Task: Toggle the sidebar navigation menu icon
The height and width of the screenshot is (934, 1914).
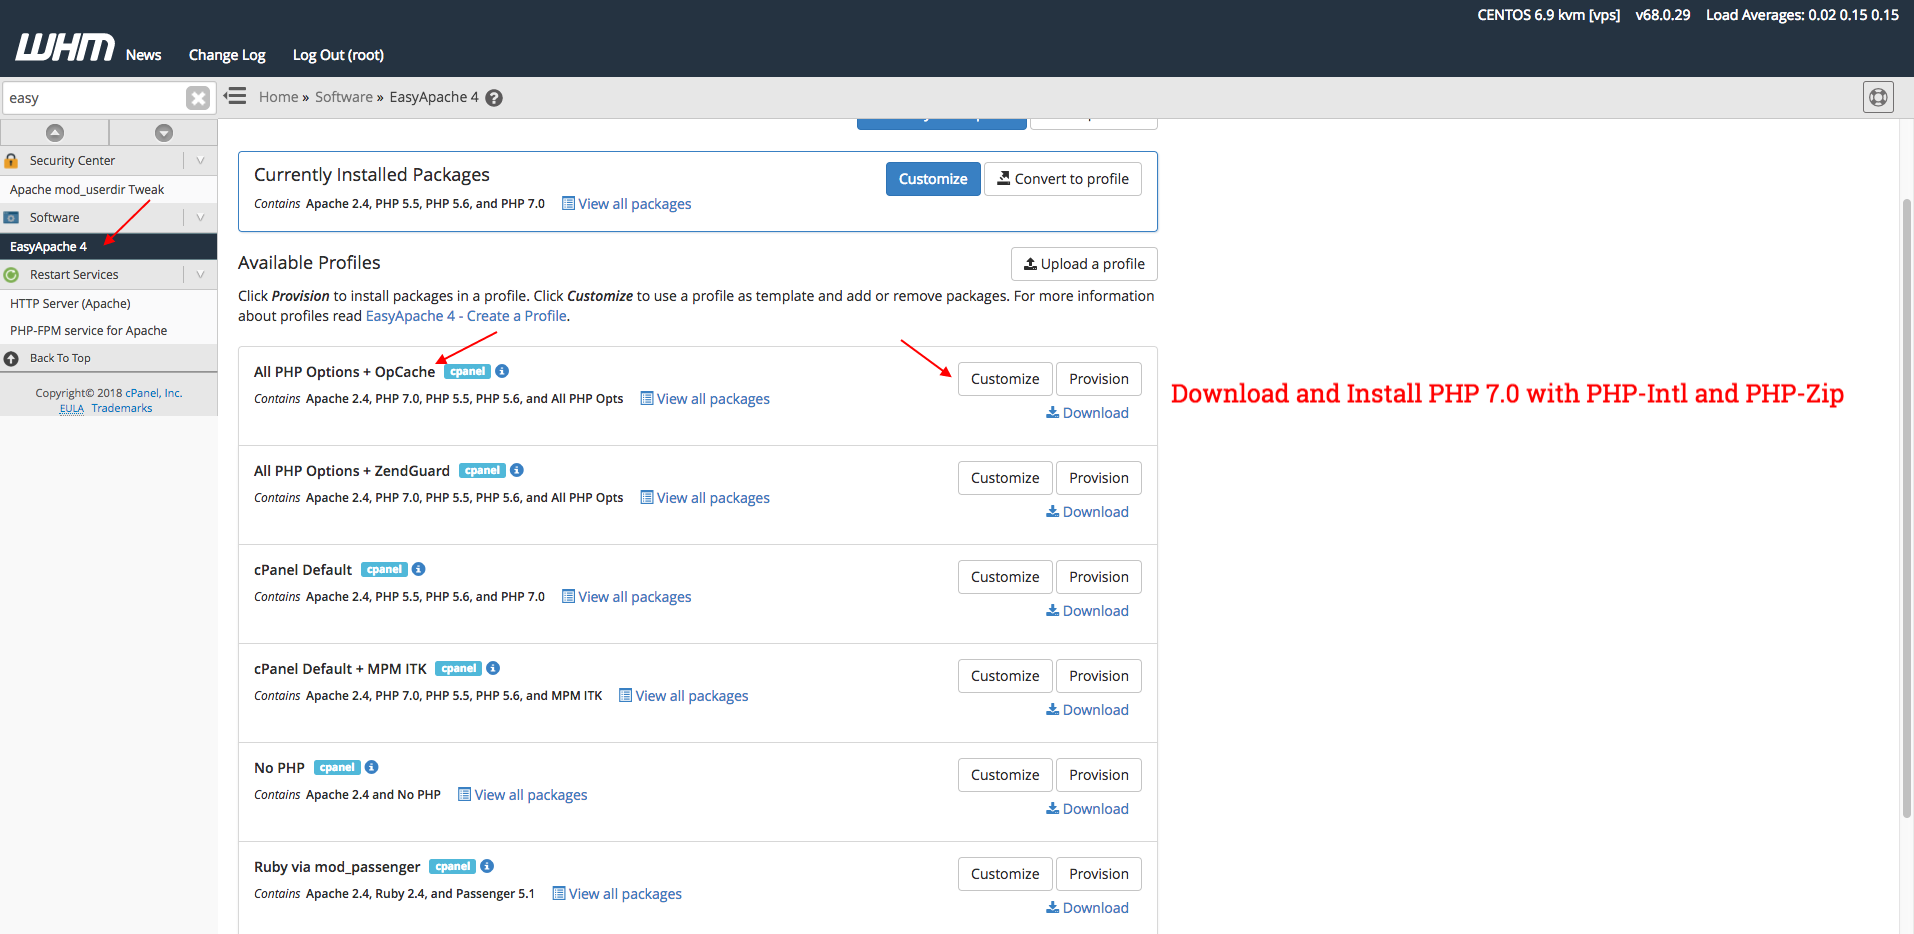Action: 236,96
